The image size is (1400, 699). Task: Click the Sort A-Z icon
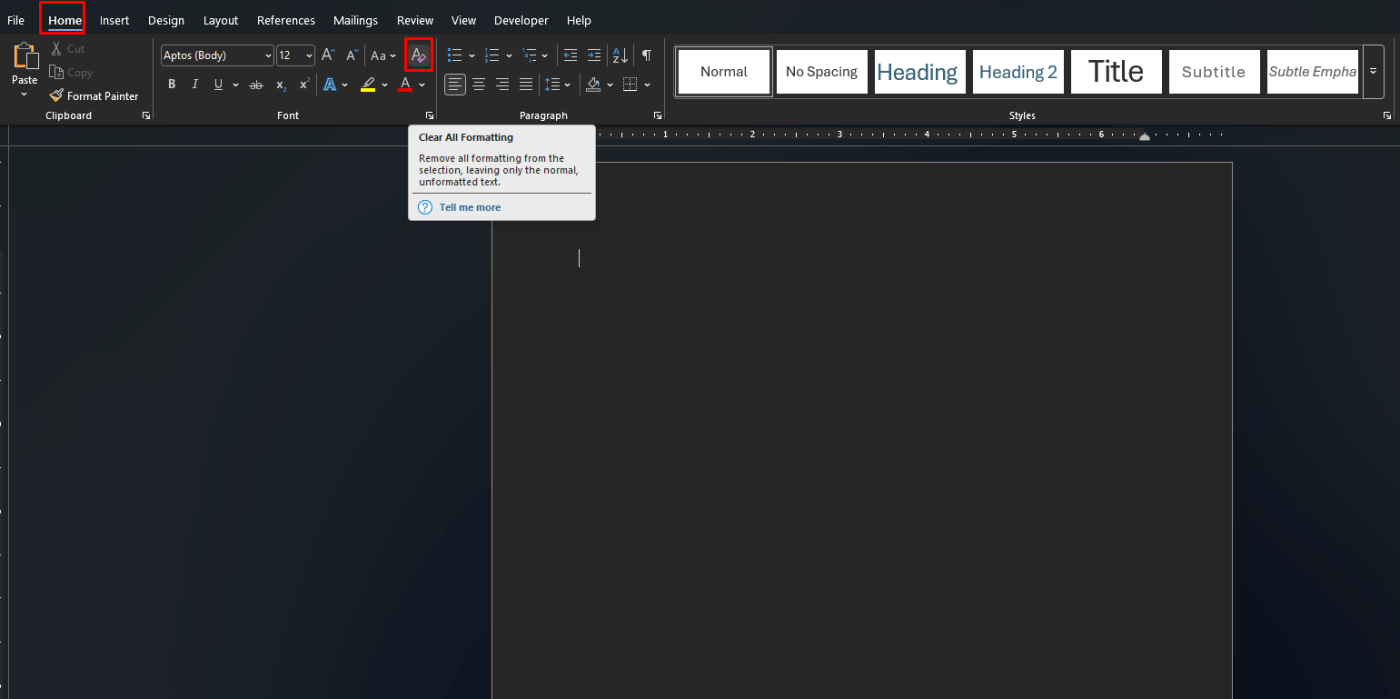pyautogui.click(x=620, y=55)
